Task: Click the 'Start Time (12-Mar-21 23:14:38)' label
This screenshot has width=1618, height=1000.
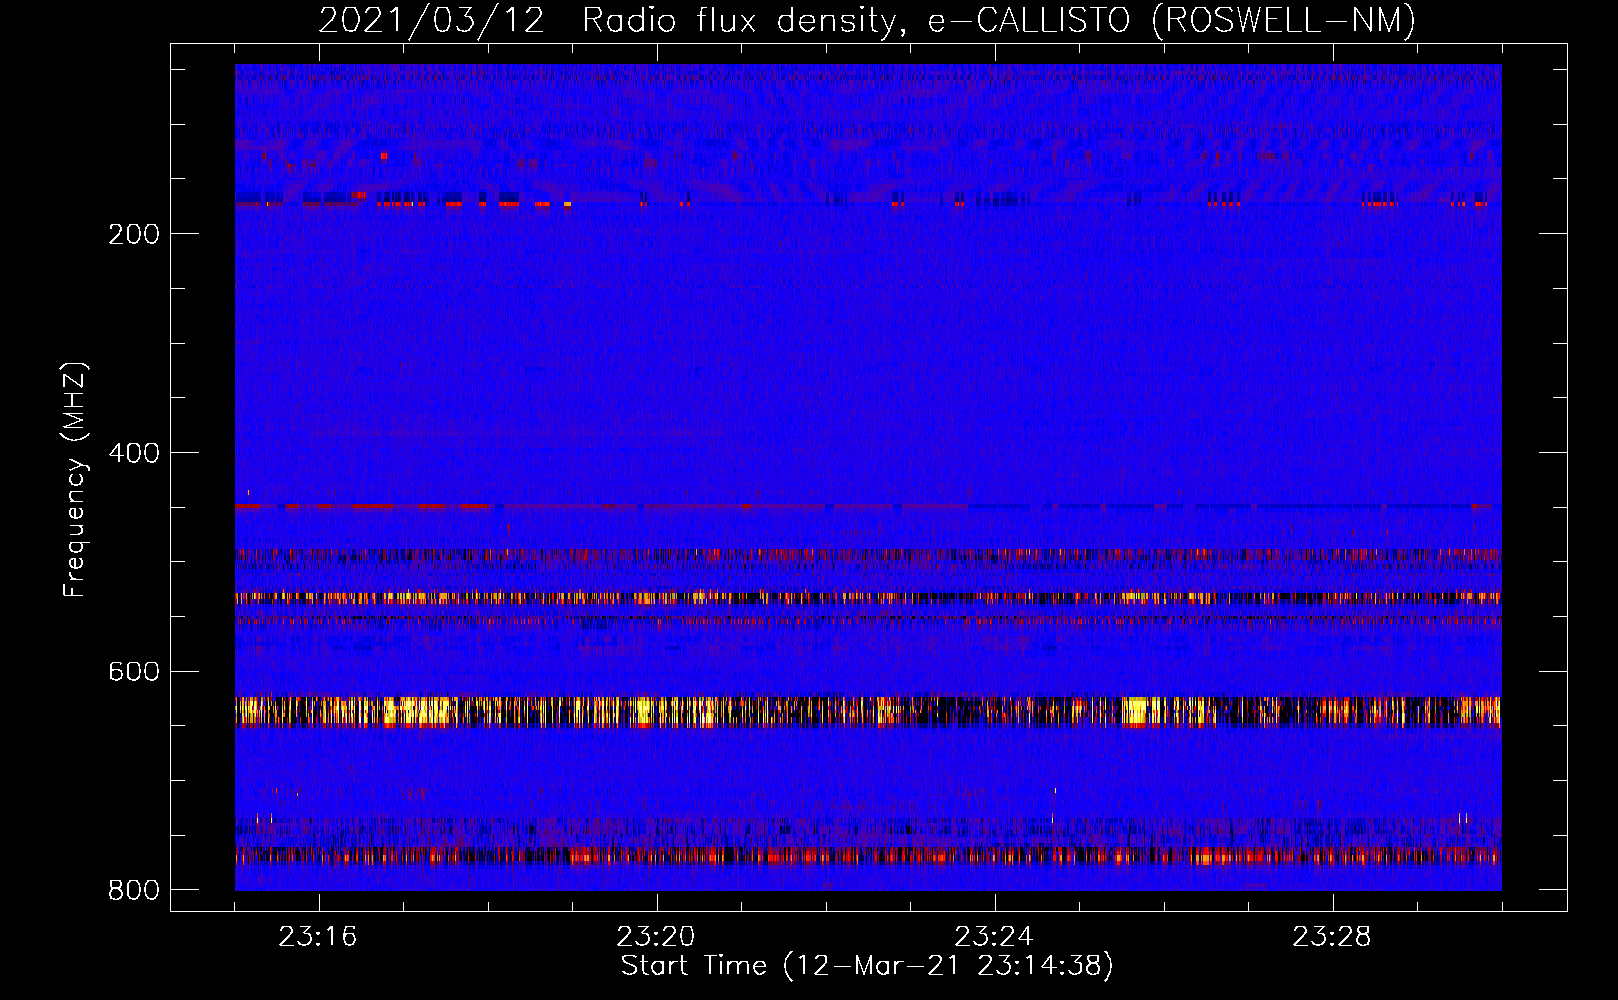Action: 867,966
